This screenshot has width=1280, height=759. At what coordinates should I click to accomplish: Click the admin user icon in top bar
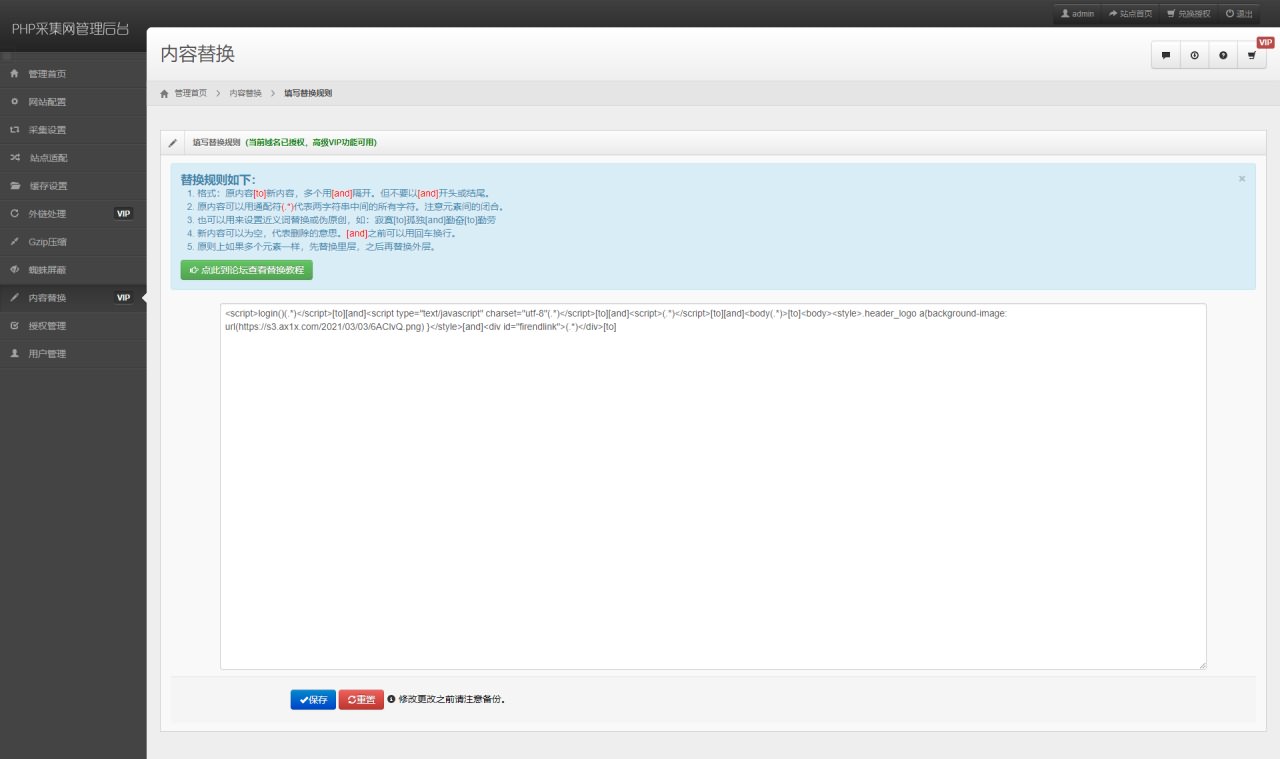point(1066,14)
